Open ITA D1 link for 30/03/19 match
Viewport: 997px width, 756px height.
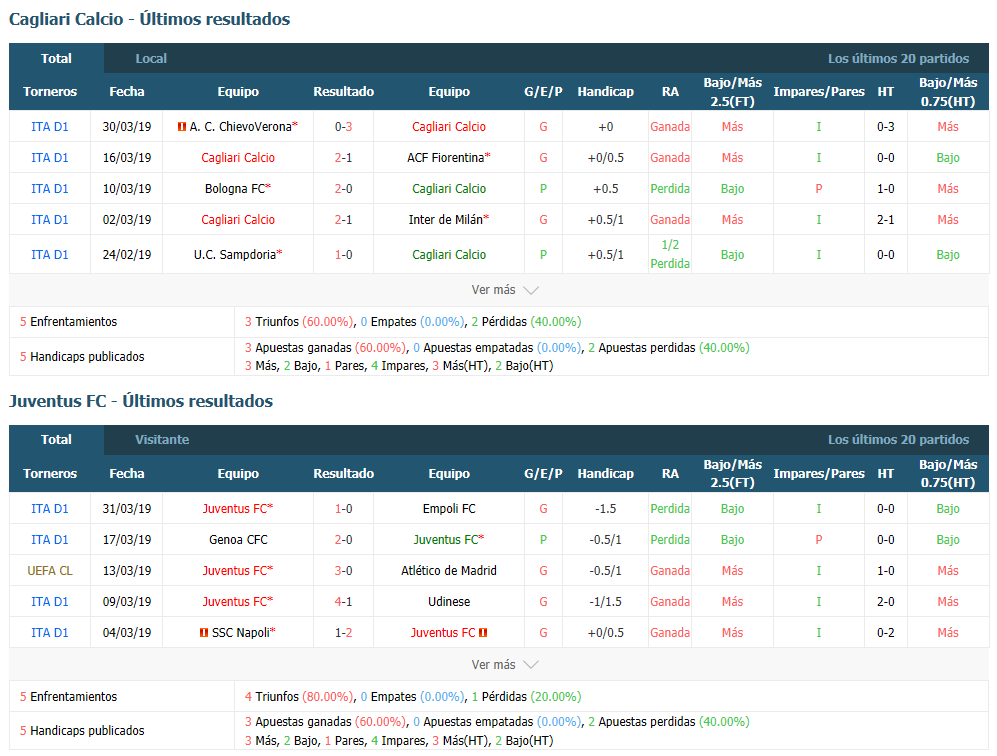(x=50, y=127)
